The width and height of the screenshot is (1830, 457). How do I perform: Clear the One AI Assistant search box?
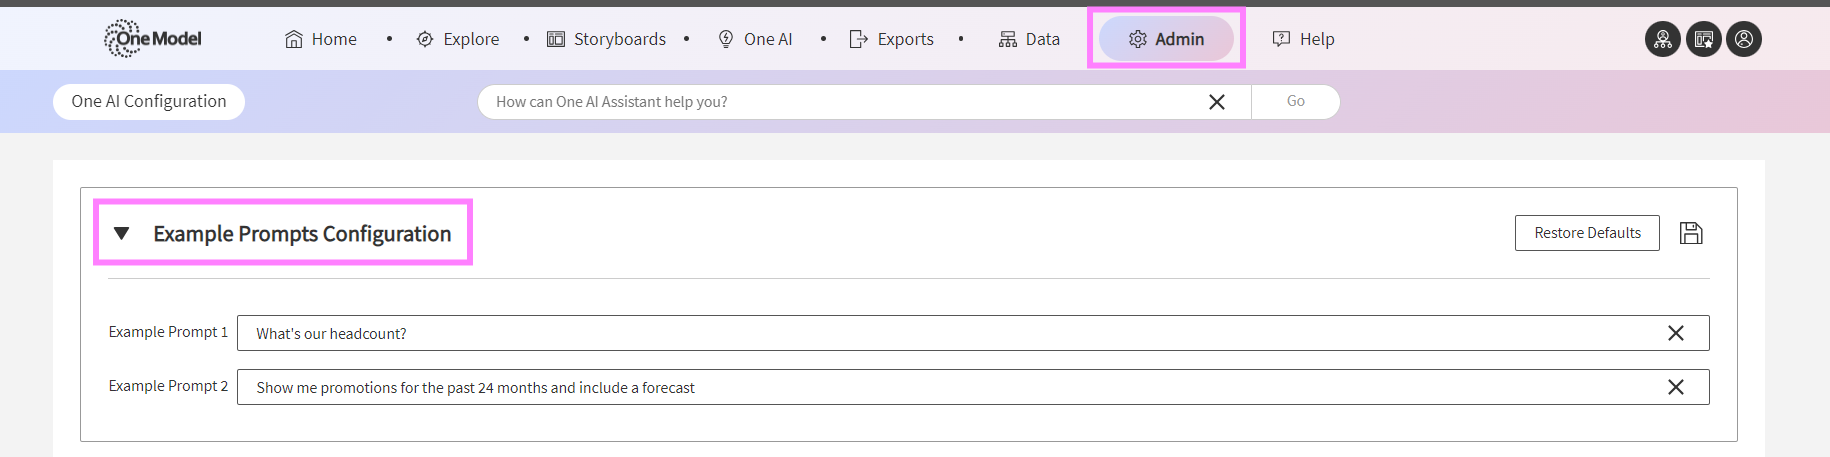[1216, 102]
